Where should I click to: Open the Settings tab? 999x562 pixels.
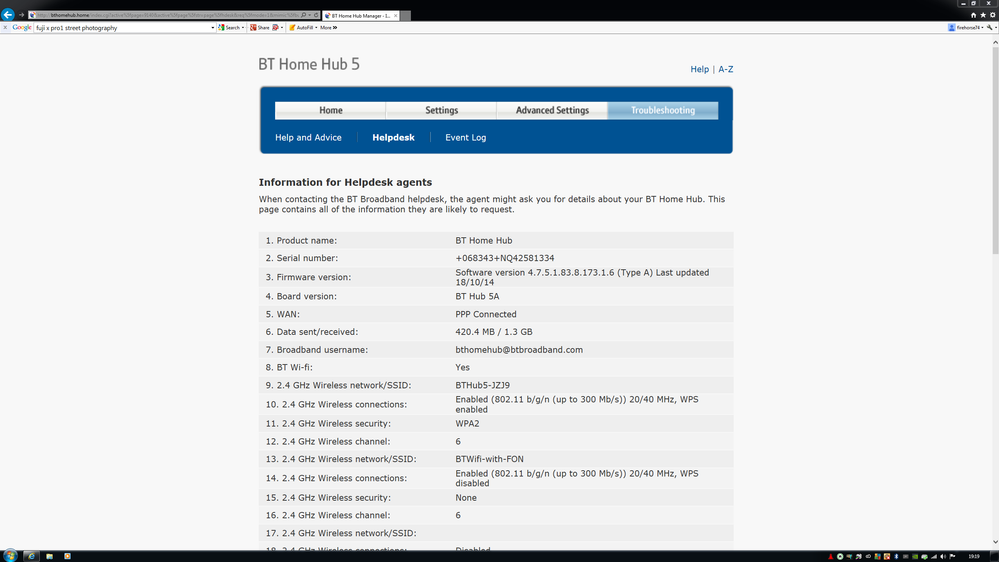442,110
